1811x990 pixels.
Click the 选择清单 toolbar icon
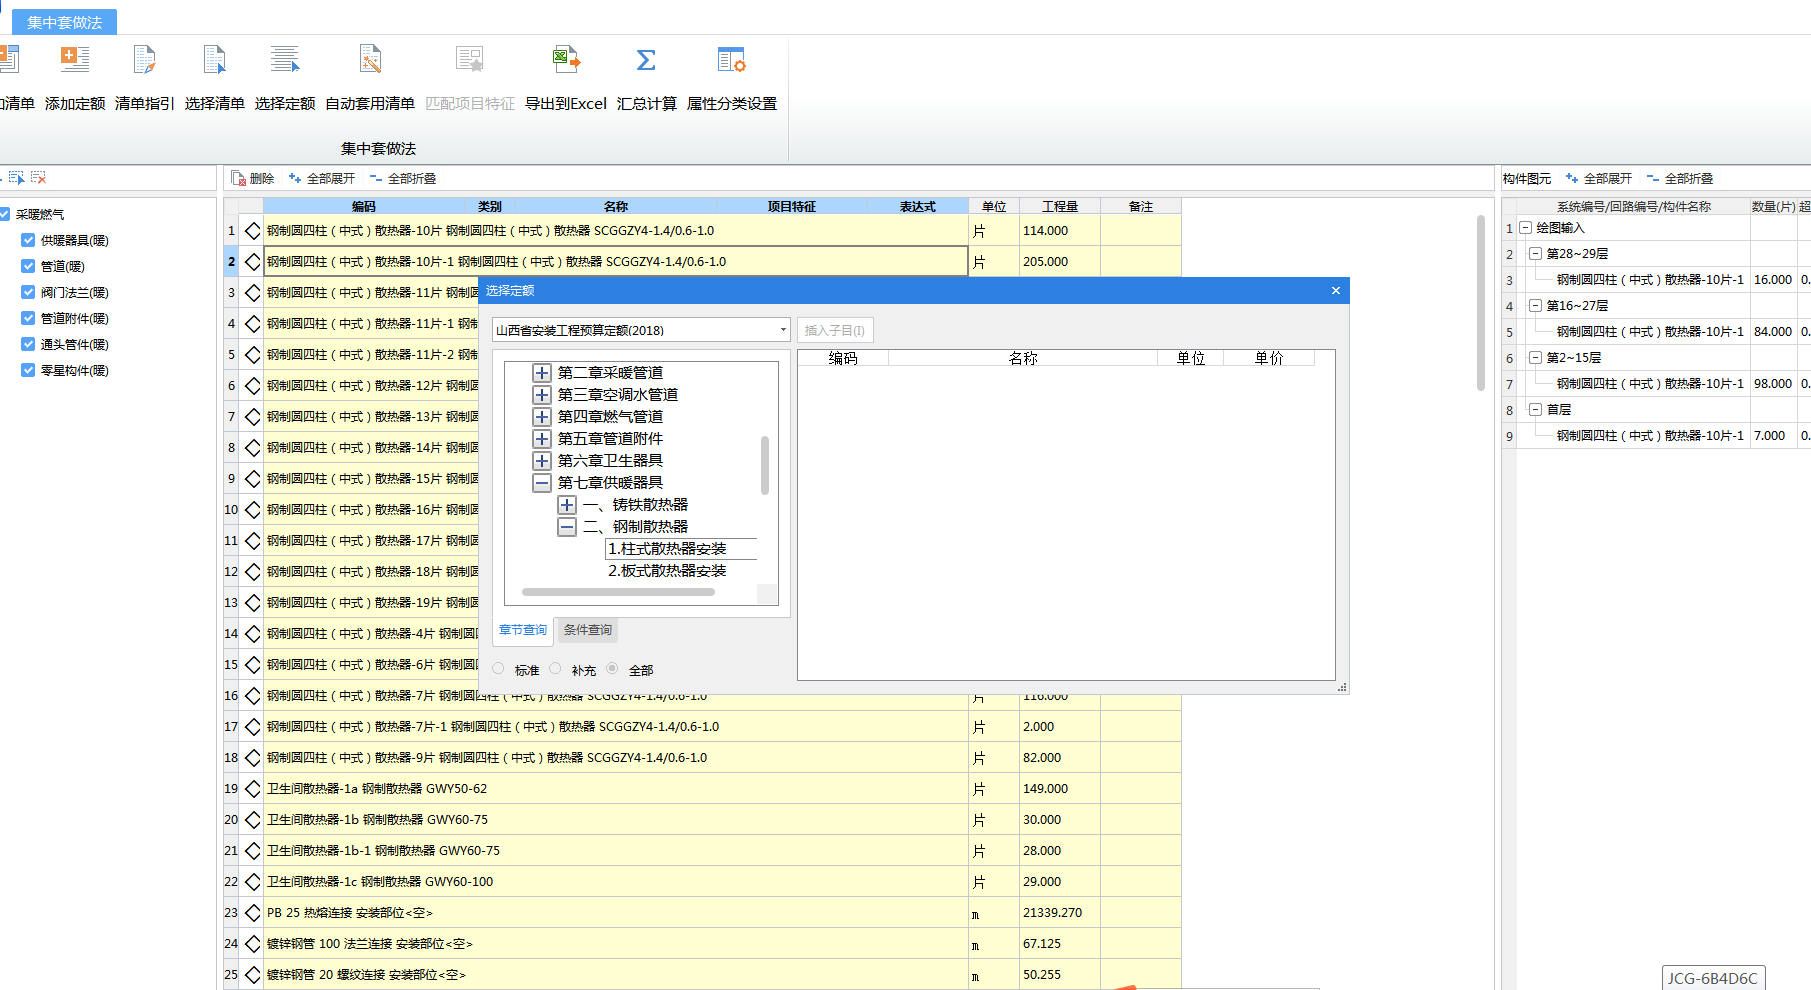tap(214, 60)
